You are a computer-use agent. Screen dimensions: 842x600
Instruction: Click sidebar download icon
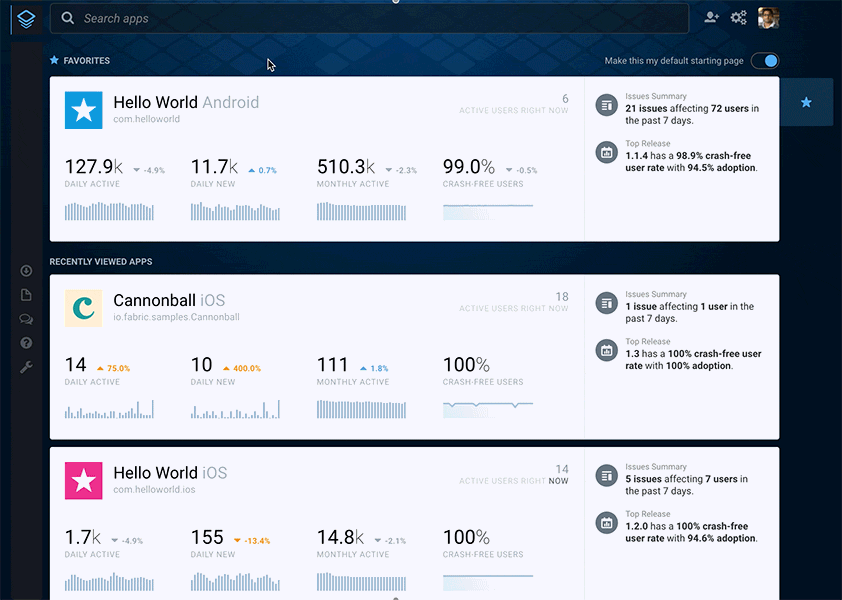26,271
